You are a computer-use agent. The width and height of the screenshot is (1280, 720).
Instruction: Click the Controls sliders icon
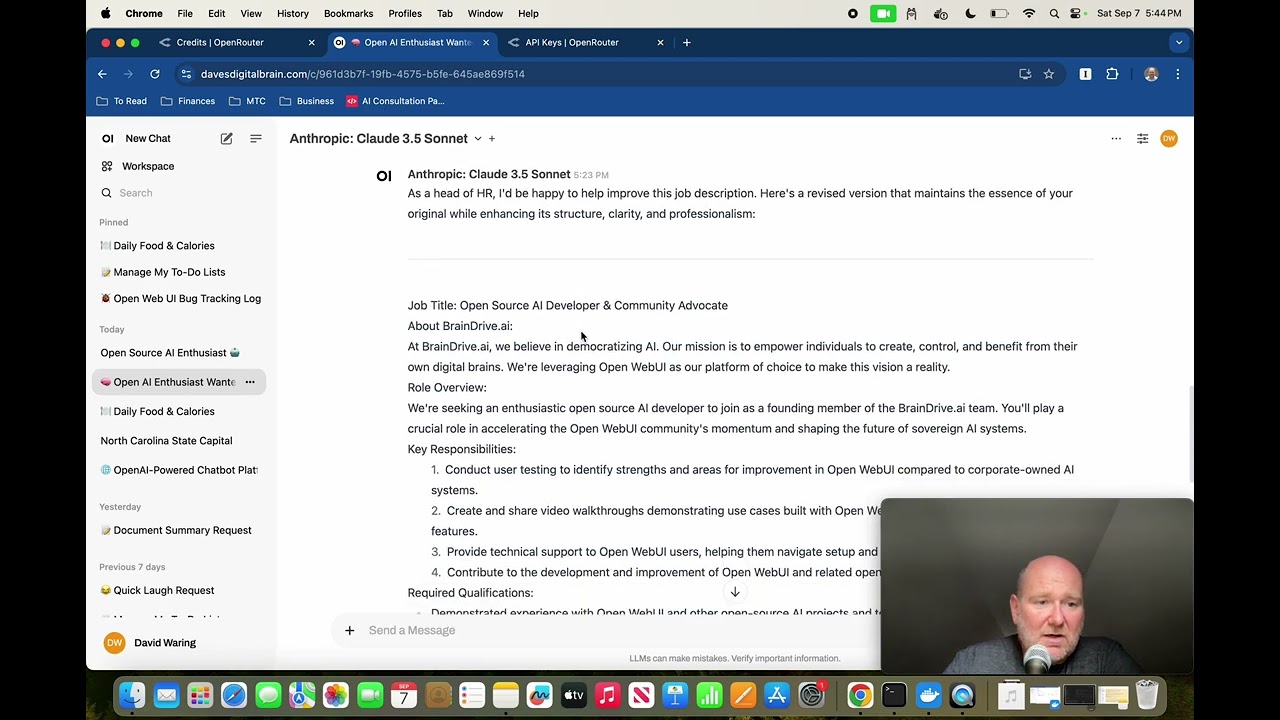pos(1142,139)
